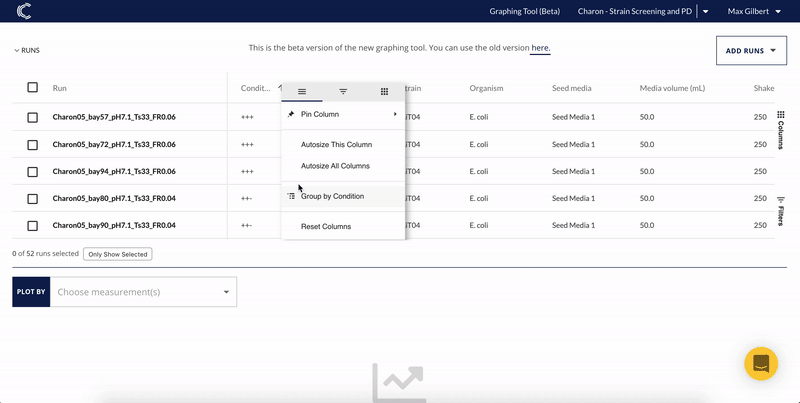Open the Choose measurement(s) dropdown
The image size is (800, 403).
coord(142,292)
